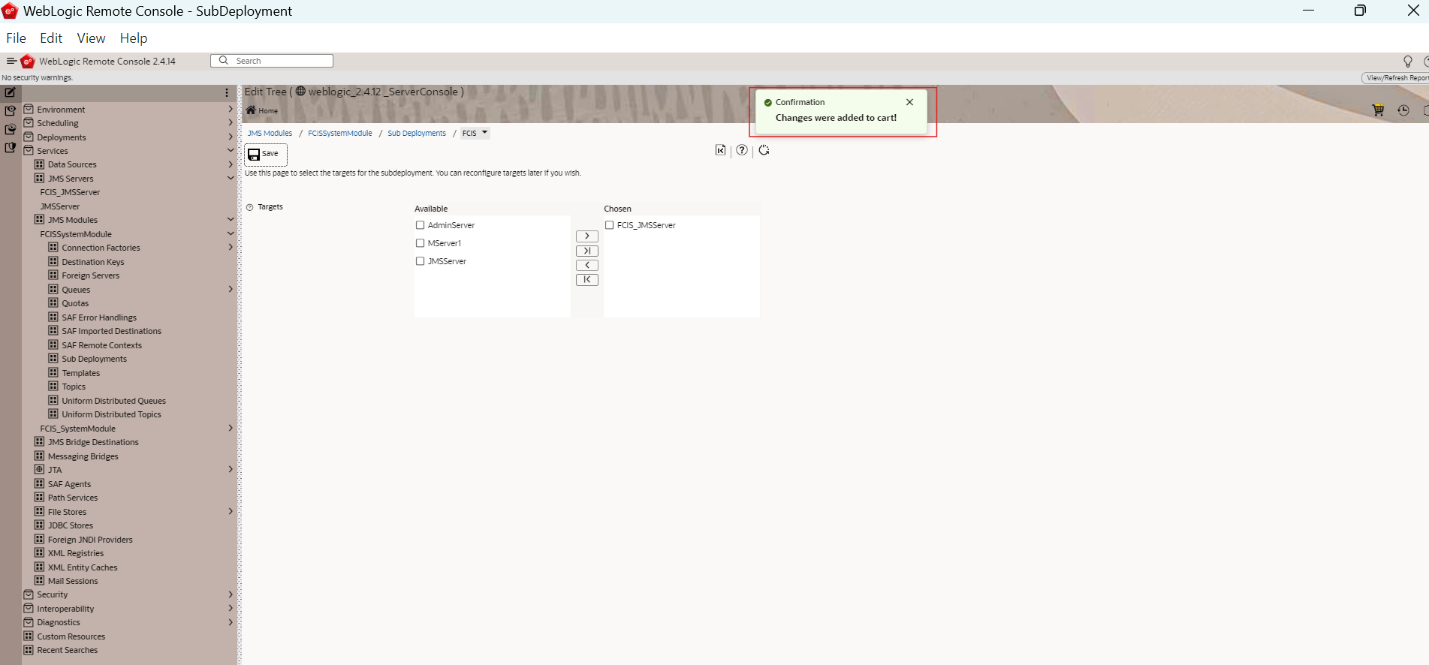Open the shopping cart icon
This screenshot has width=1429, height=665.
point(1378,110)
